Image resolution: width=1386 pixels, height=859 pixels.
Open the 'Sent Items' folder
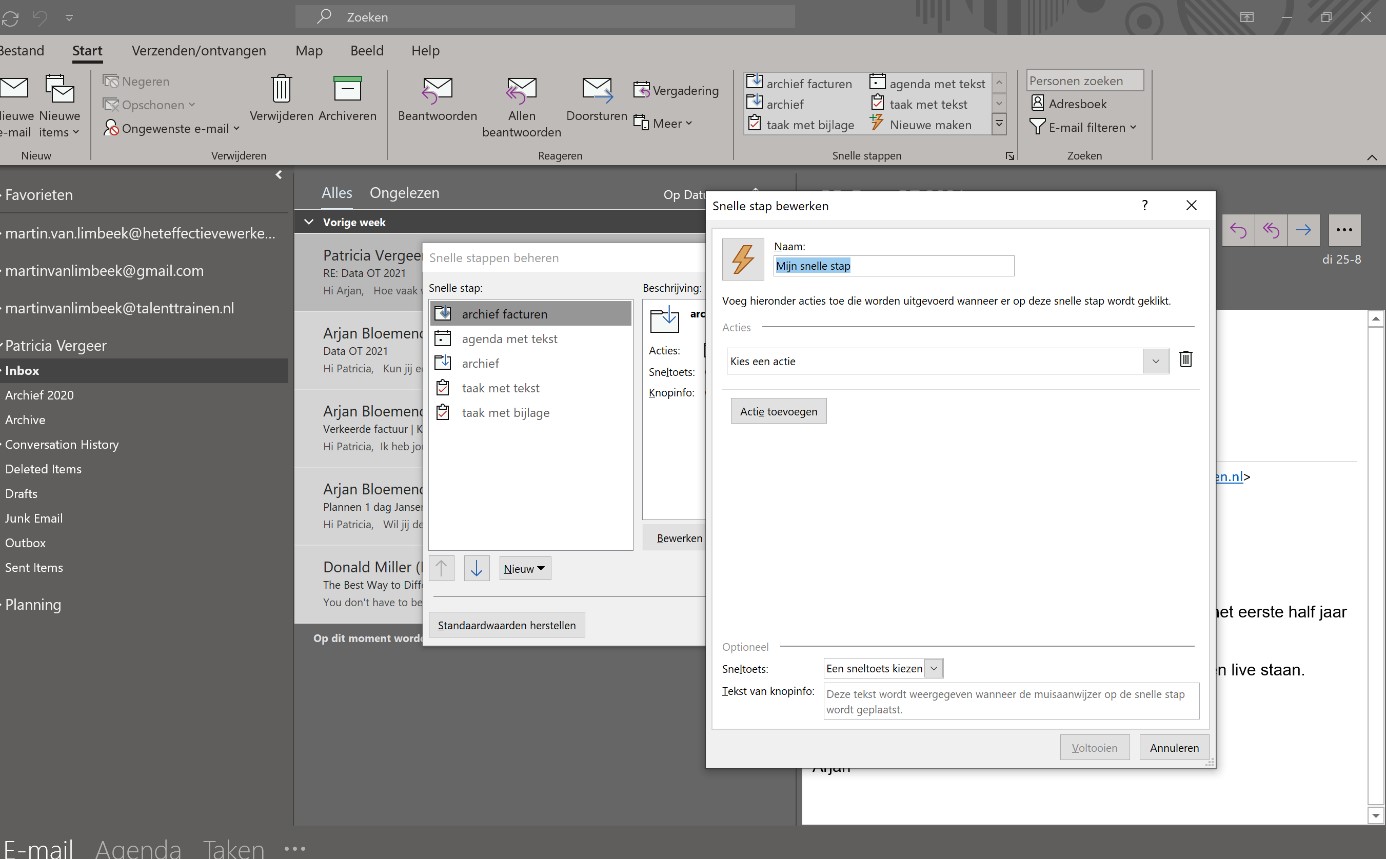[34, 567]
